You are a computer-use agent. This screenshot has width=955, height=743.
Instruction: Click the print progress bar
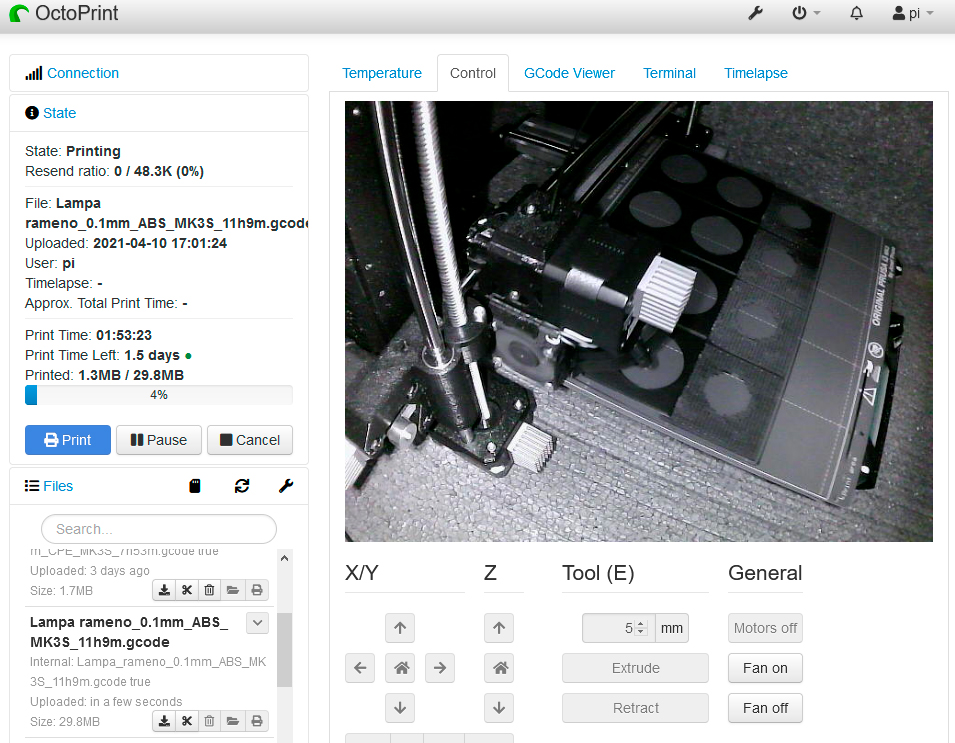click(159, 395)
